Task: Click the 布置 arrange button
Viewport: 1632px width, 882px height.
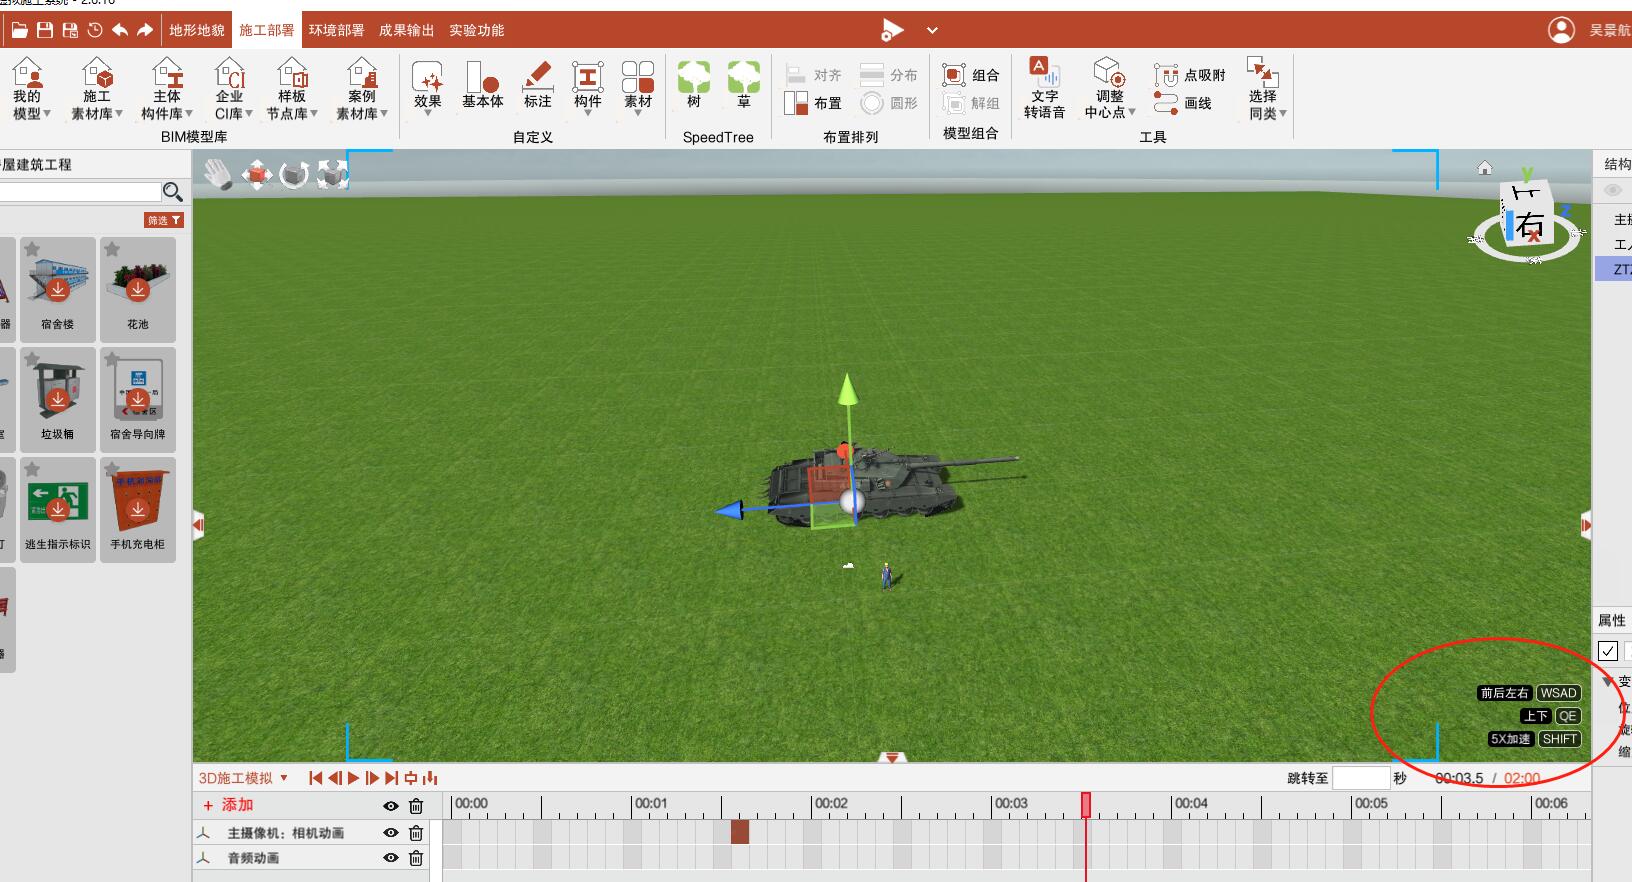Action: 813,103
